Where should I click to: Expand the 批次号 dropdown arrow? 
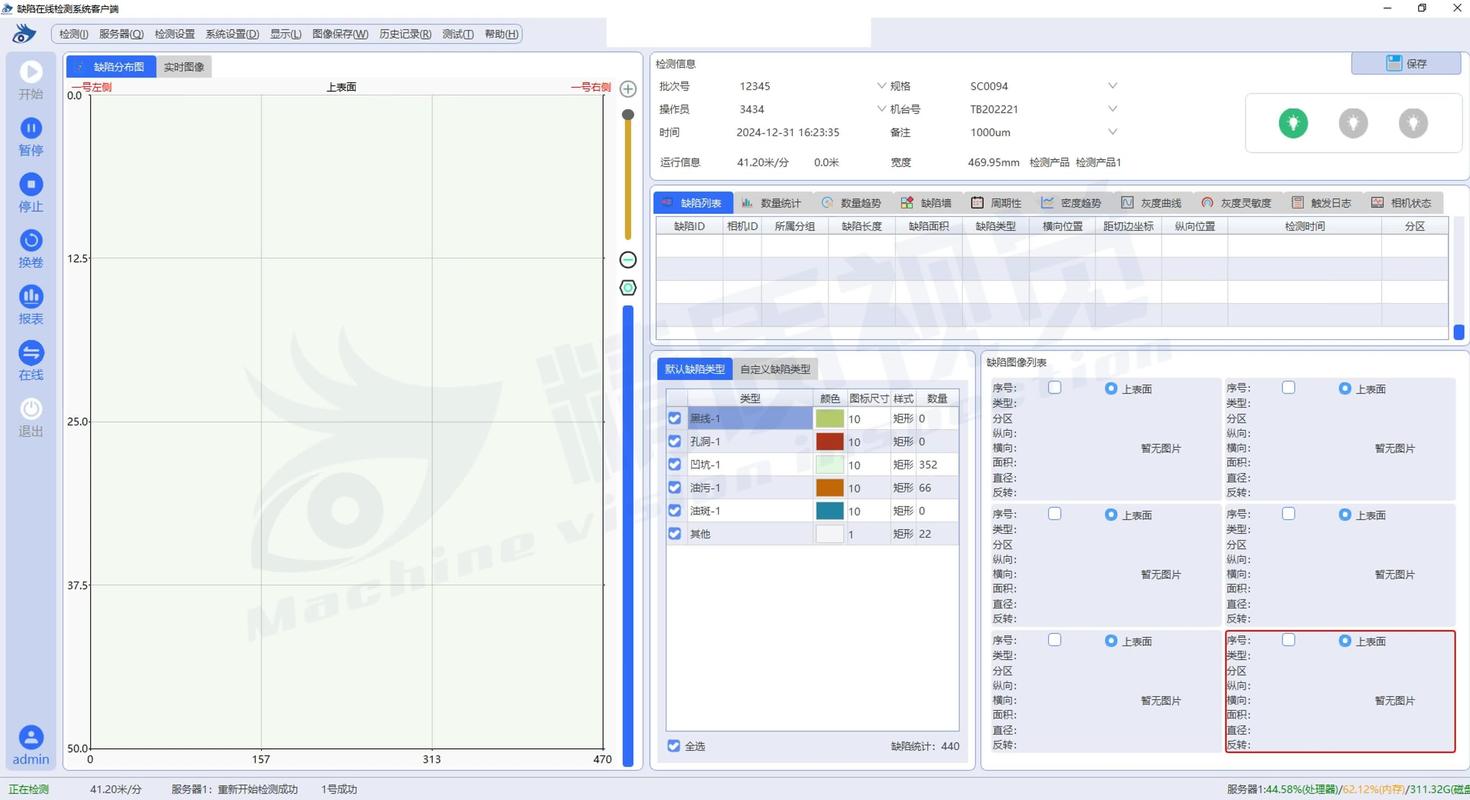(881, 86)
